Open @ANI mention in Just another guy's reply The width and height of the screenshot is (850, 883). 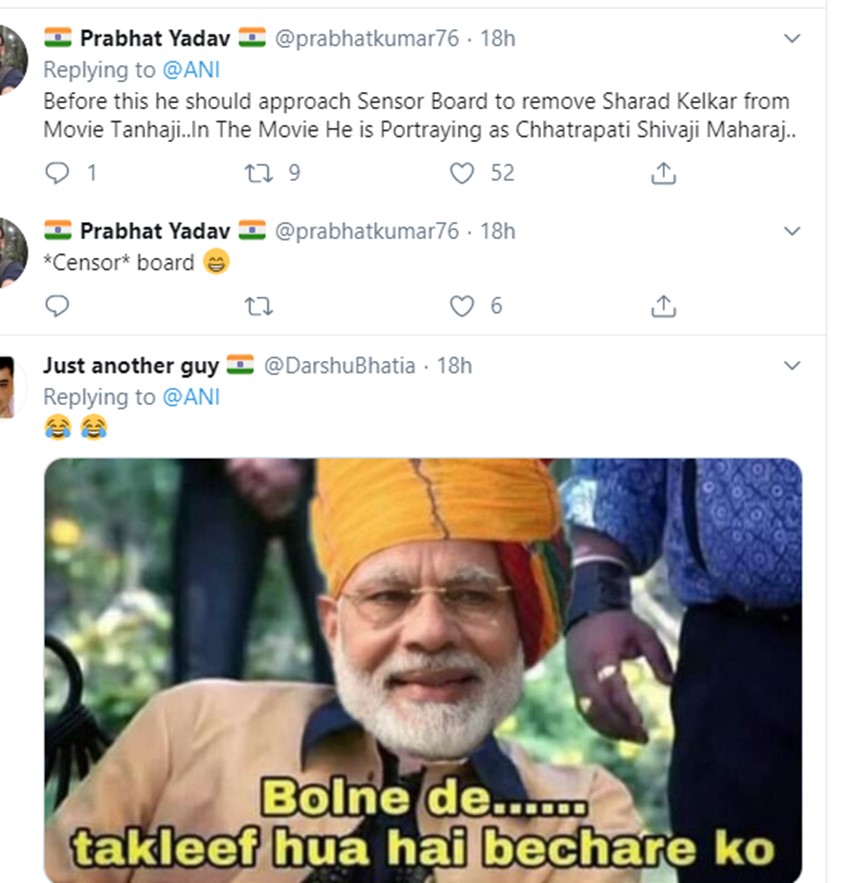click(190, 397)
